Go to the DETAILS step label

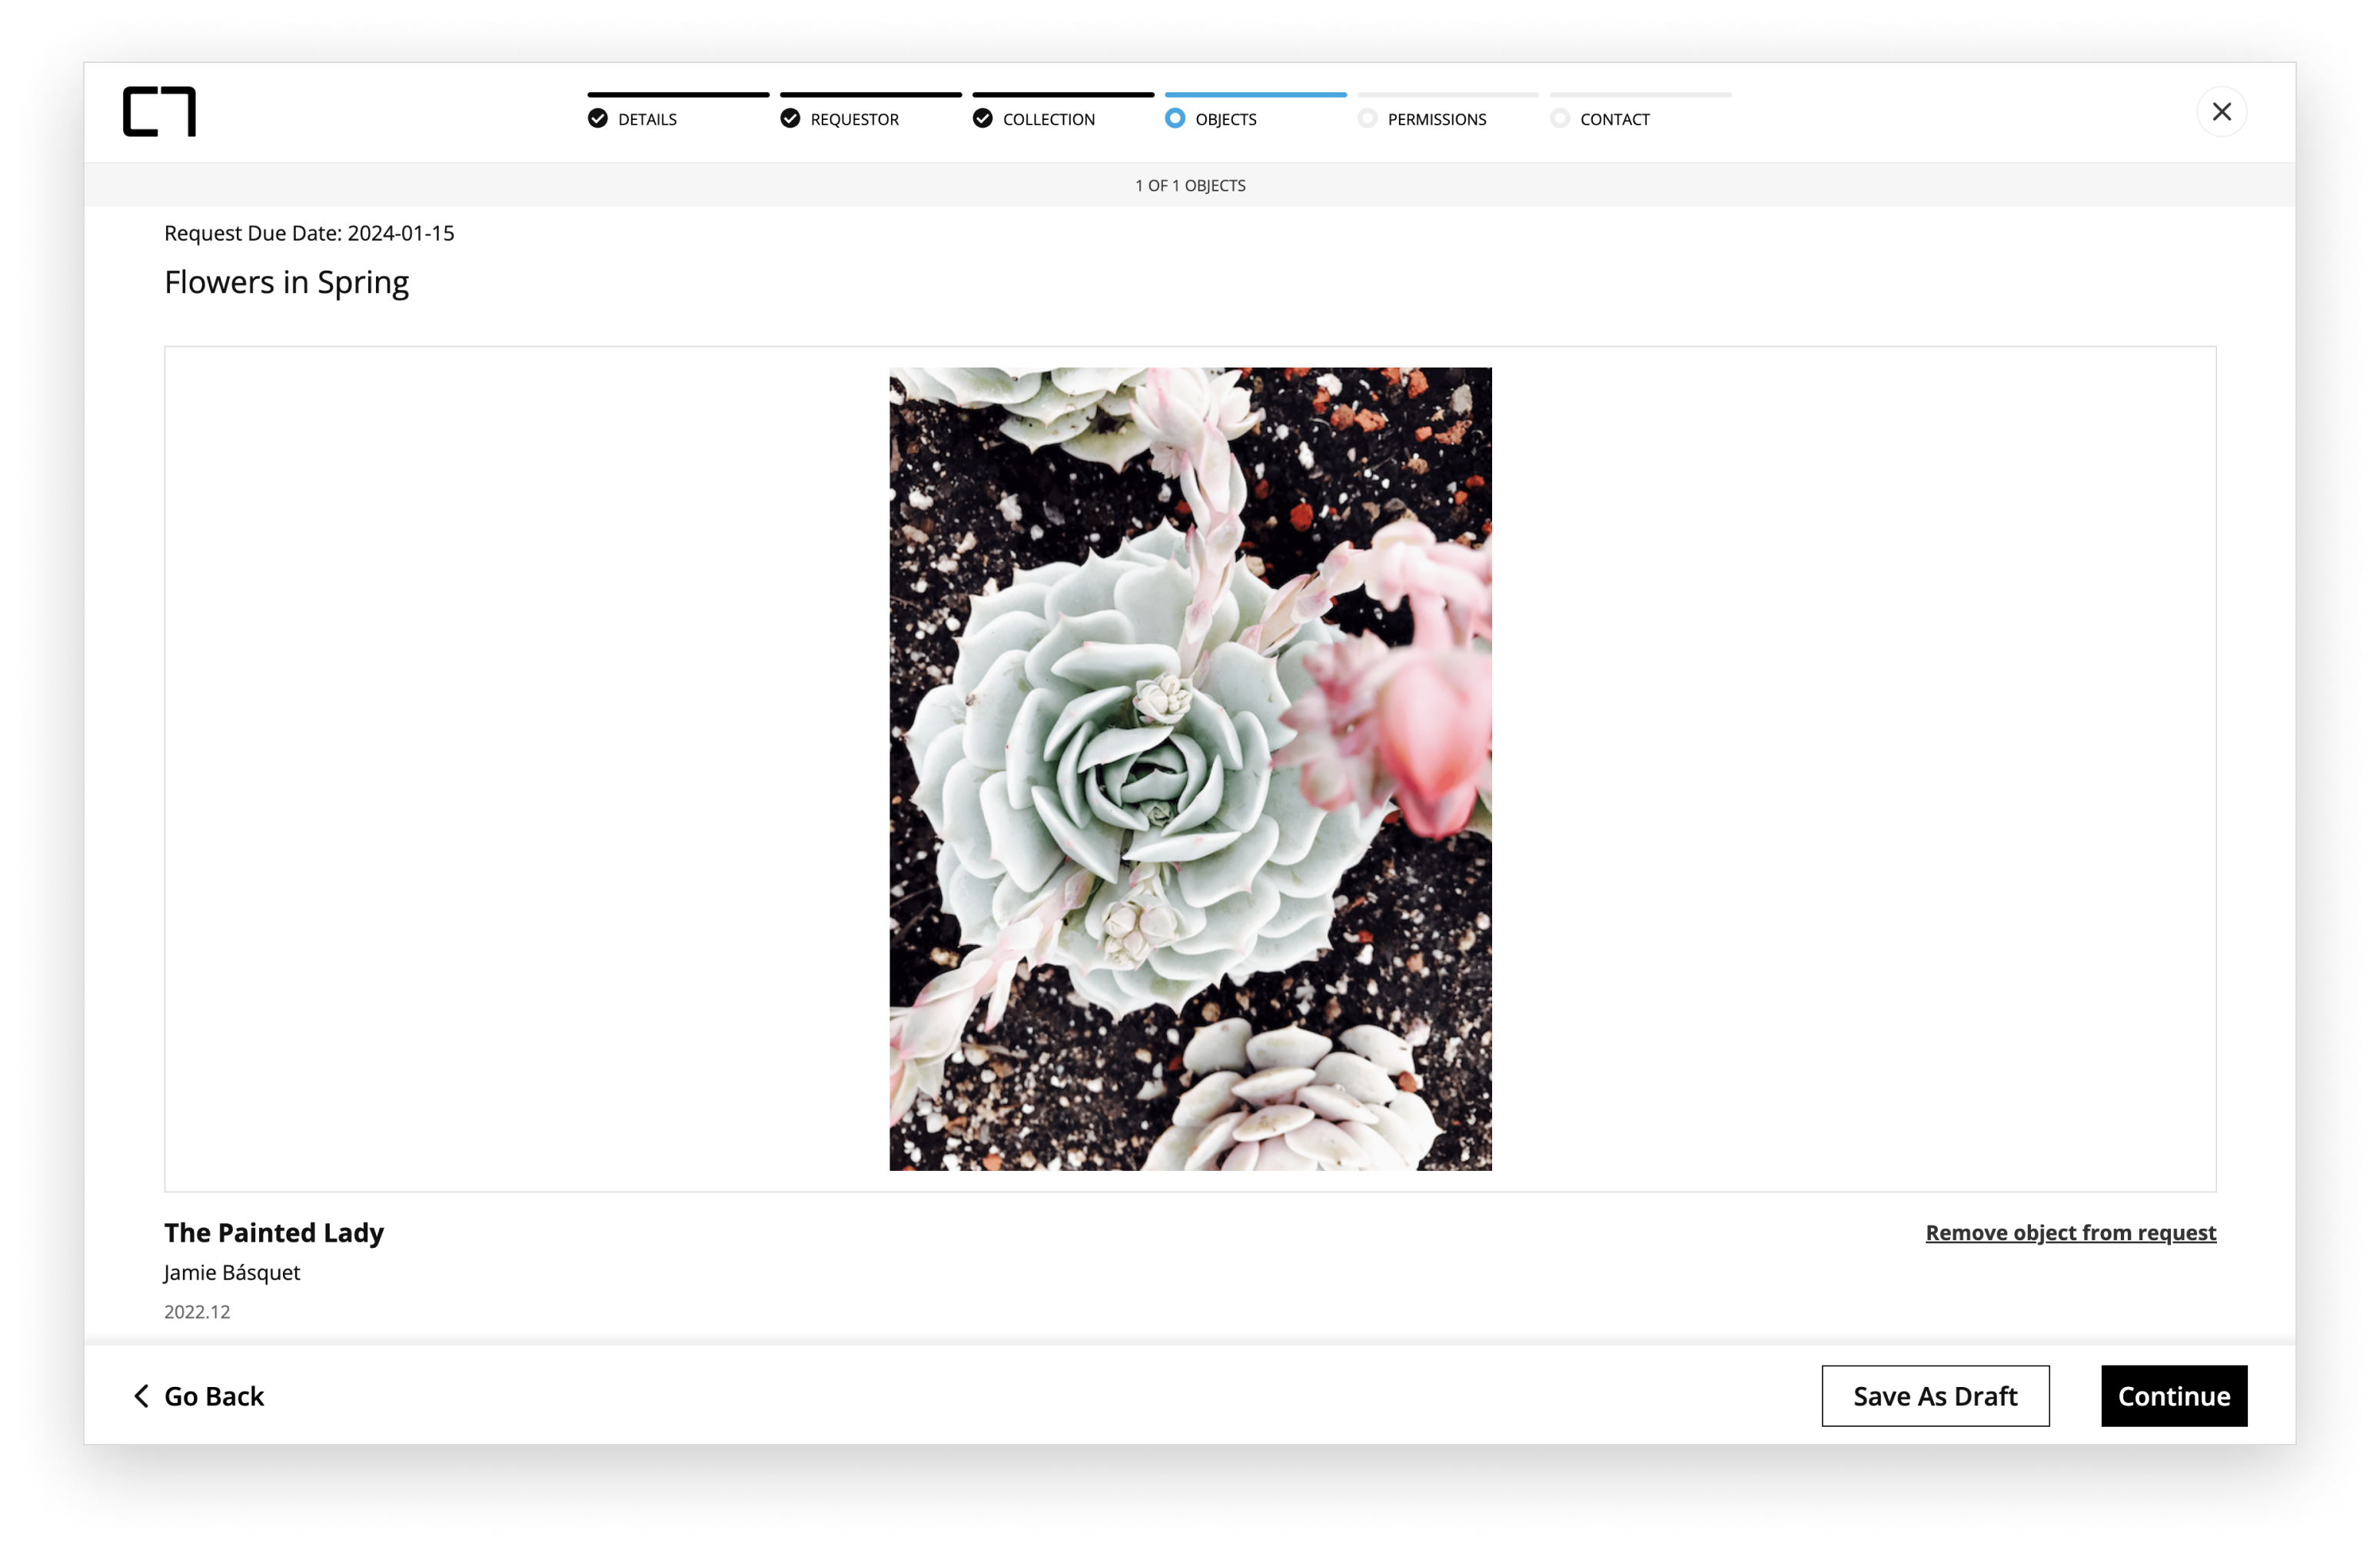[647, 120]
